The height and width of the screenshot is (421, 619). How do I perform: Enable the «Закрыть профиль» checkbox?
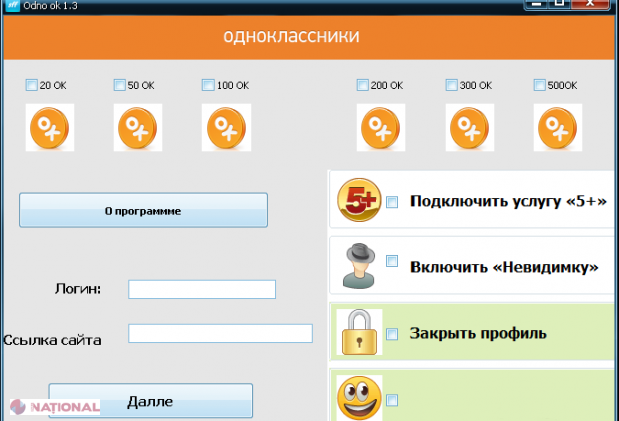point(392,334)
